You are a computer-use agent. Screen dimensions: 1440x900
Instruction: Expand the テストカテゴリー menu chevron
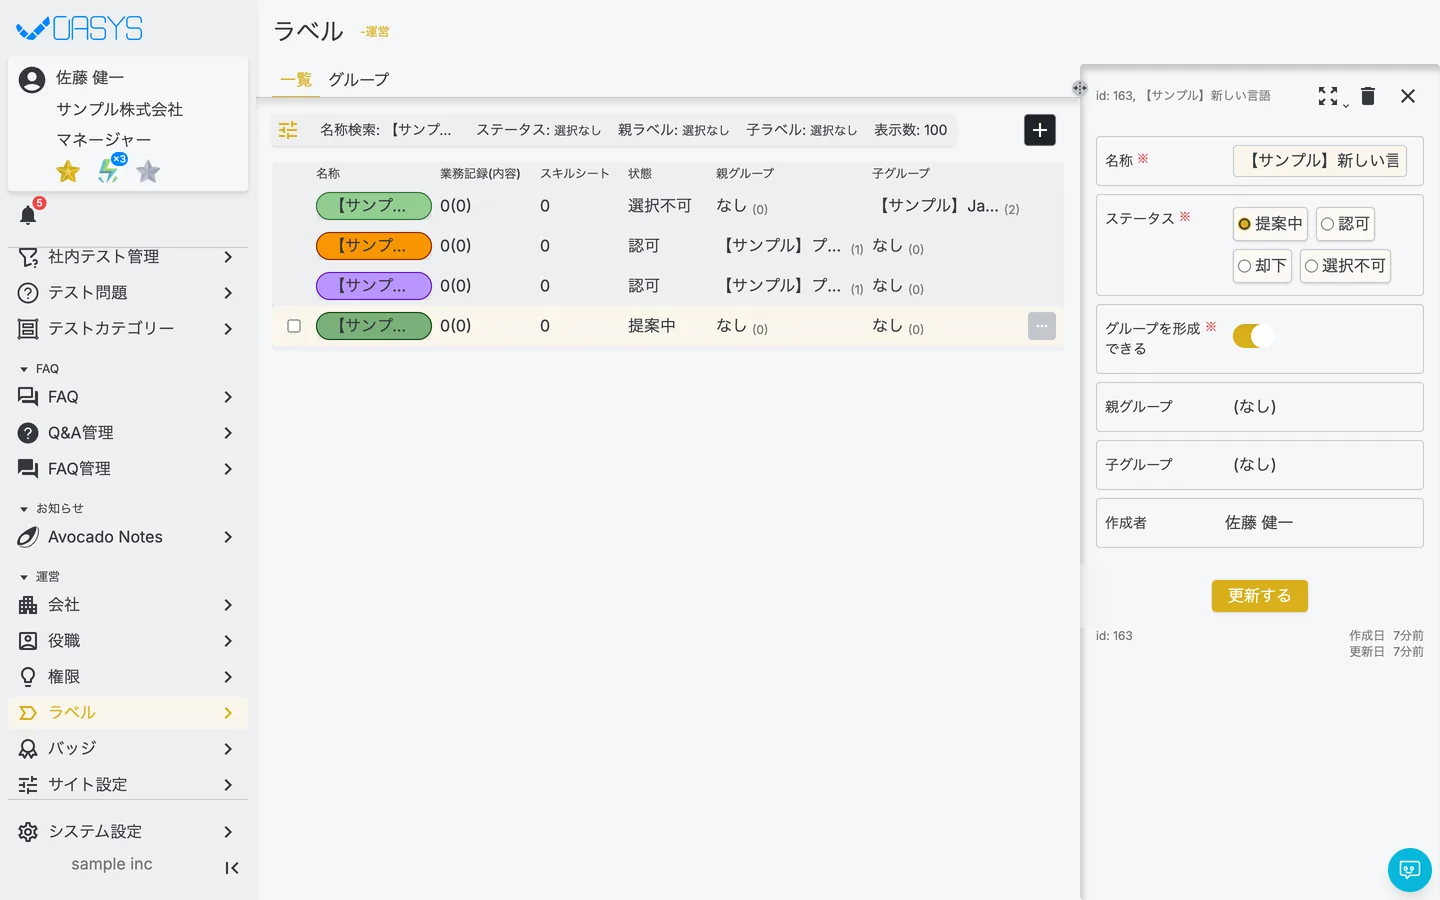pyautogui.click(x=228, y=329)
